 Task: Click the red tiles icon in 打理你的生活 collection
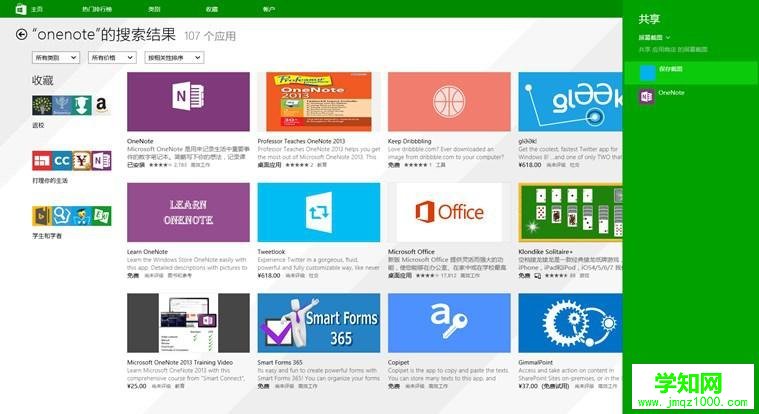[x=42, y=161]
